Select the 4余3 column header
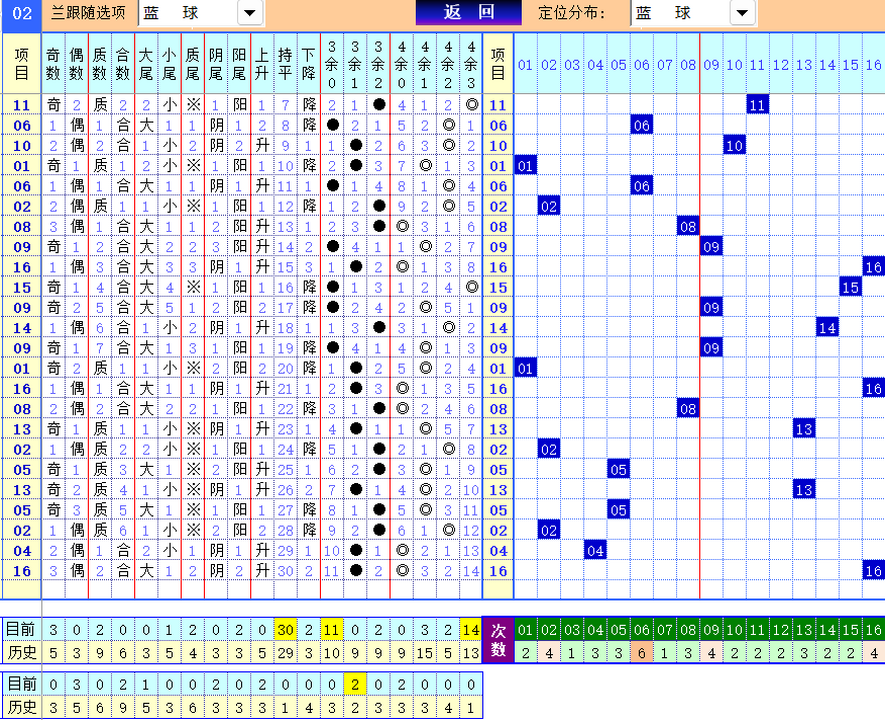Image resolution: width=885 pixels, height=720 pixels. (471, 63)
